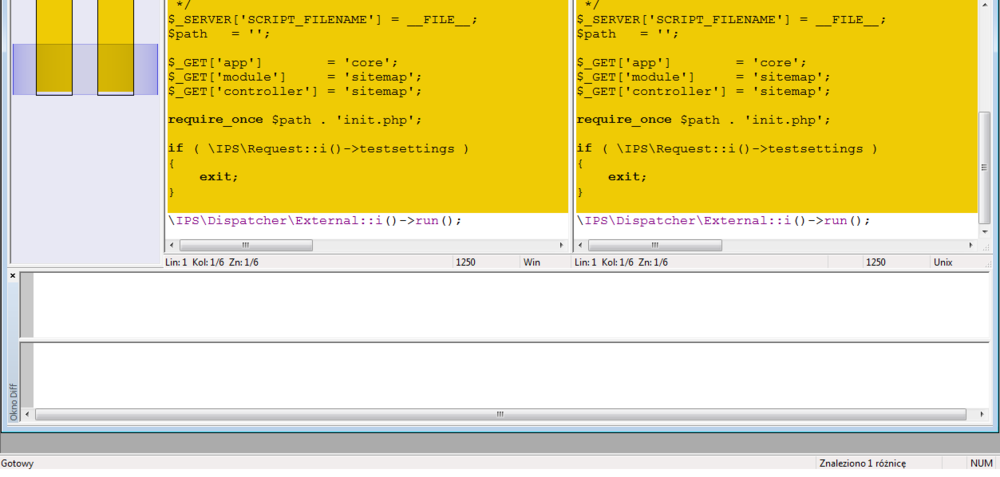This screenshot has width=1000, height=477.
Task: Click the left pane 1250 encoding indicator
Action: coord(465,262)
